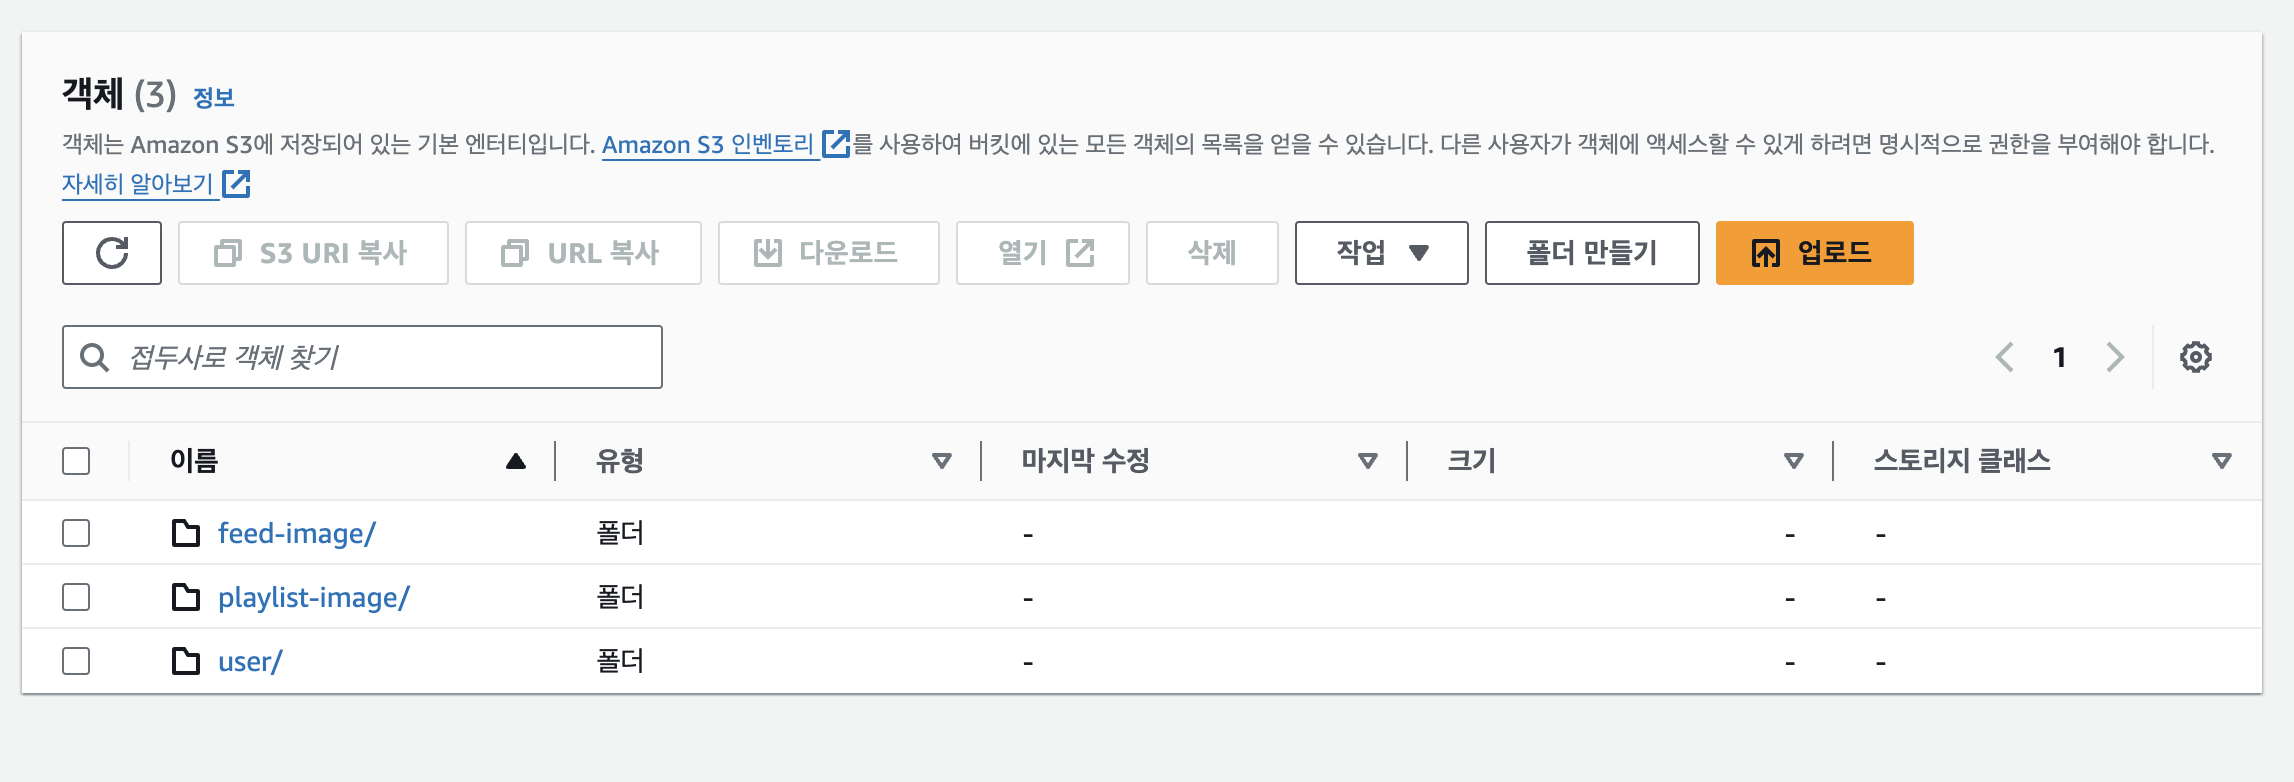Viewport: 2294px width, 782px height.
Task: Click the search magnifier icon
Action: point(94,357)
